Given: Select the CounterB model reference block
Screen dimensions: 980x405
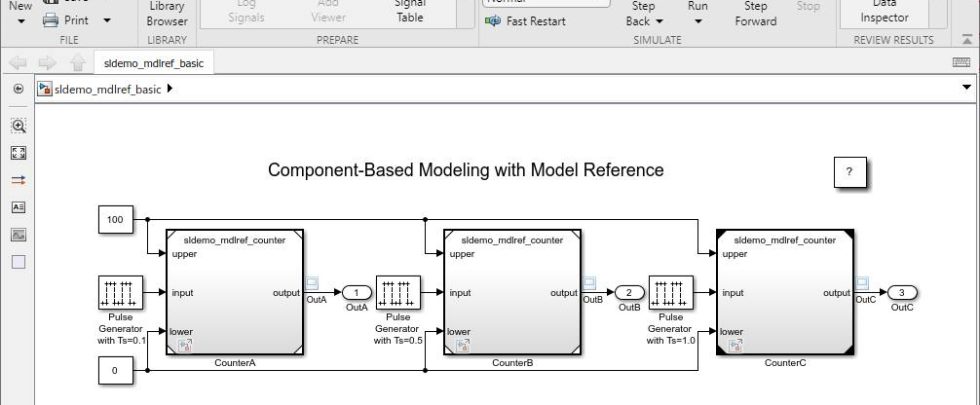Looking at the screenshot, I should pos(512,292).
